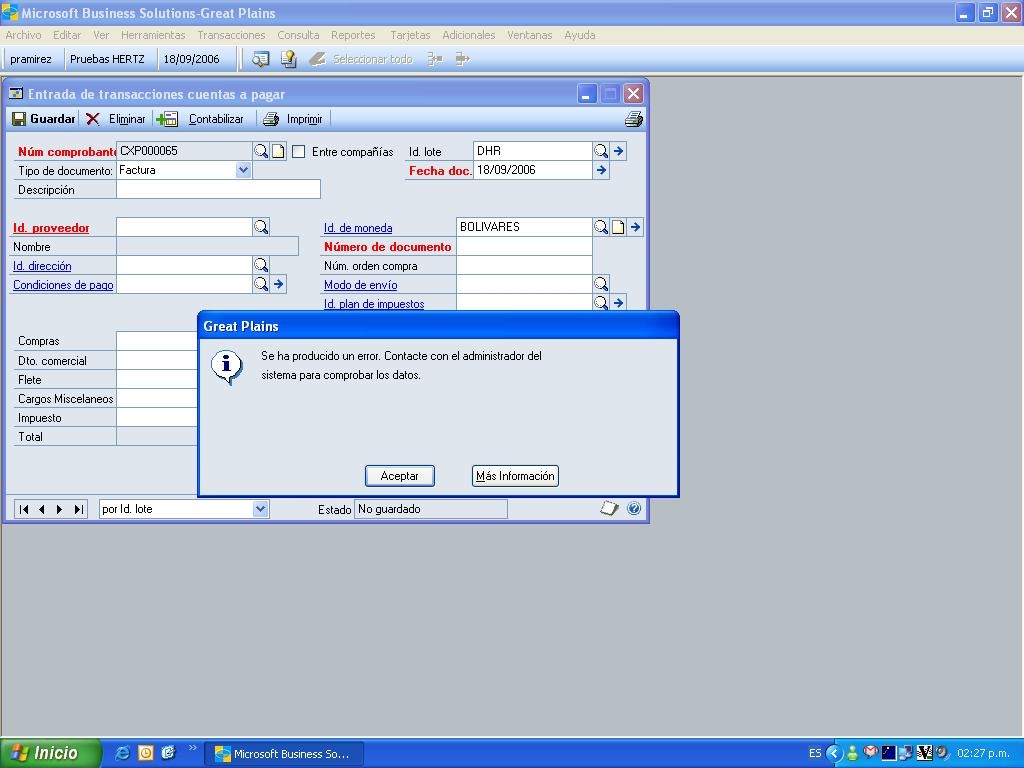This screenshot has height=768, width=1024.
Task: Click the Descripción input field
Action: 218,189
